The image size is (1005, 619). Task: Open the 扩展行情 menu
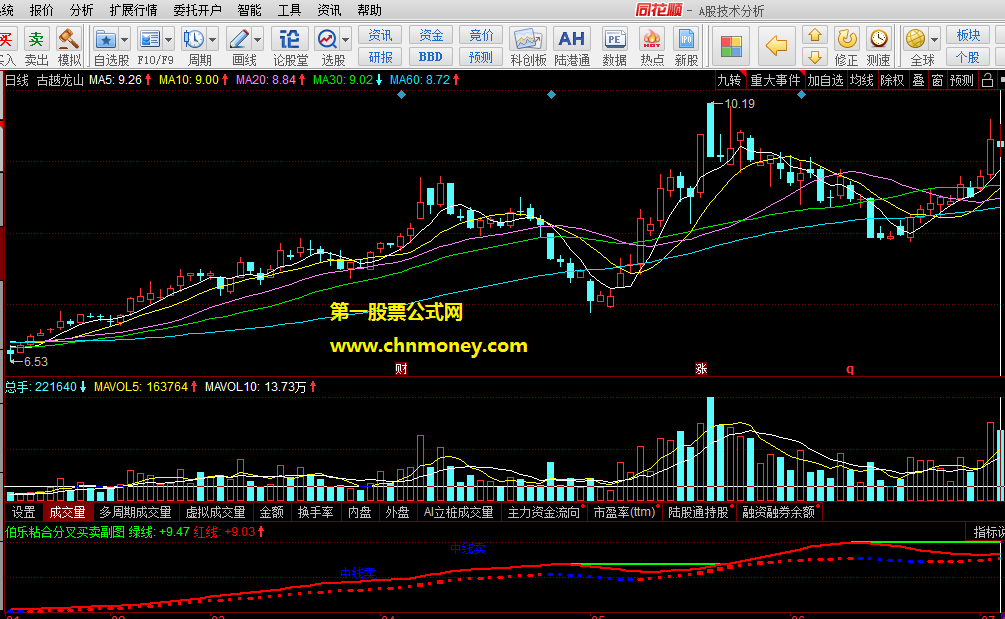pyautogui.click(x=133, y=10)
